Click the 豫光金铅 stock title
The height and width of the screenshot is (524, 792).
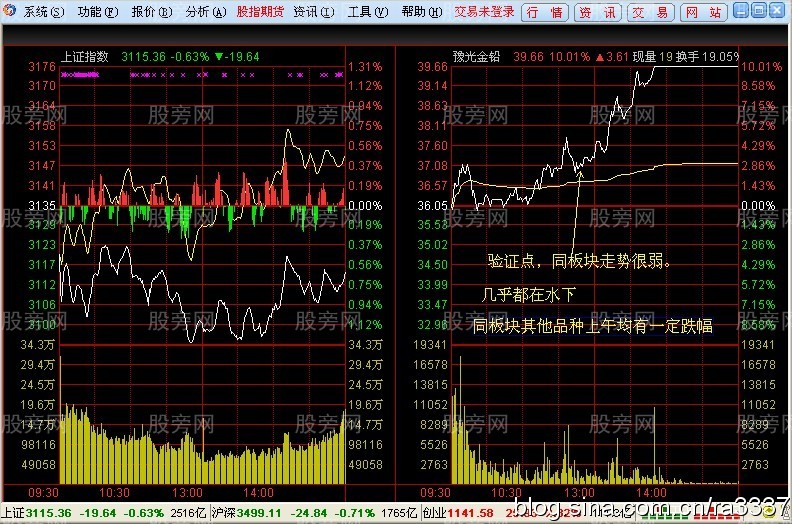476,57
